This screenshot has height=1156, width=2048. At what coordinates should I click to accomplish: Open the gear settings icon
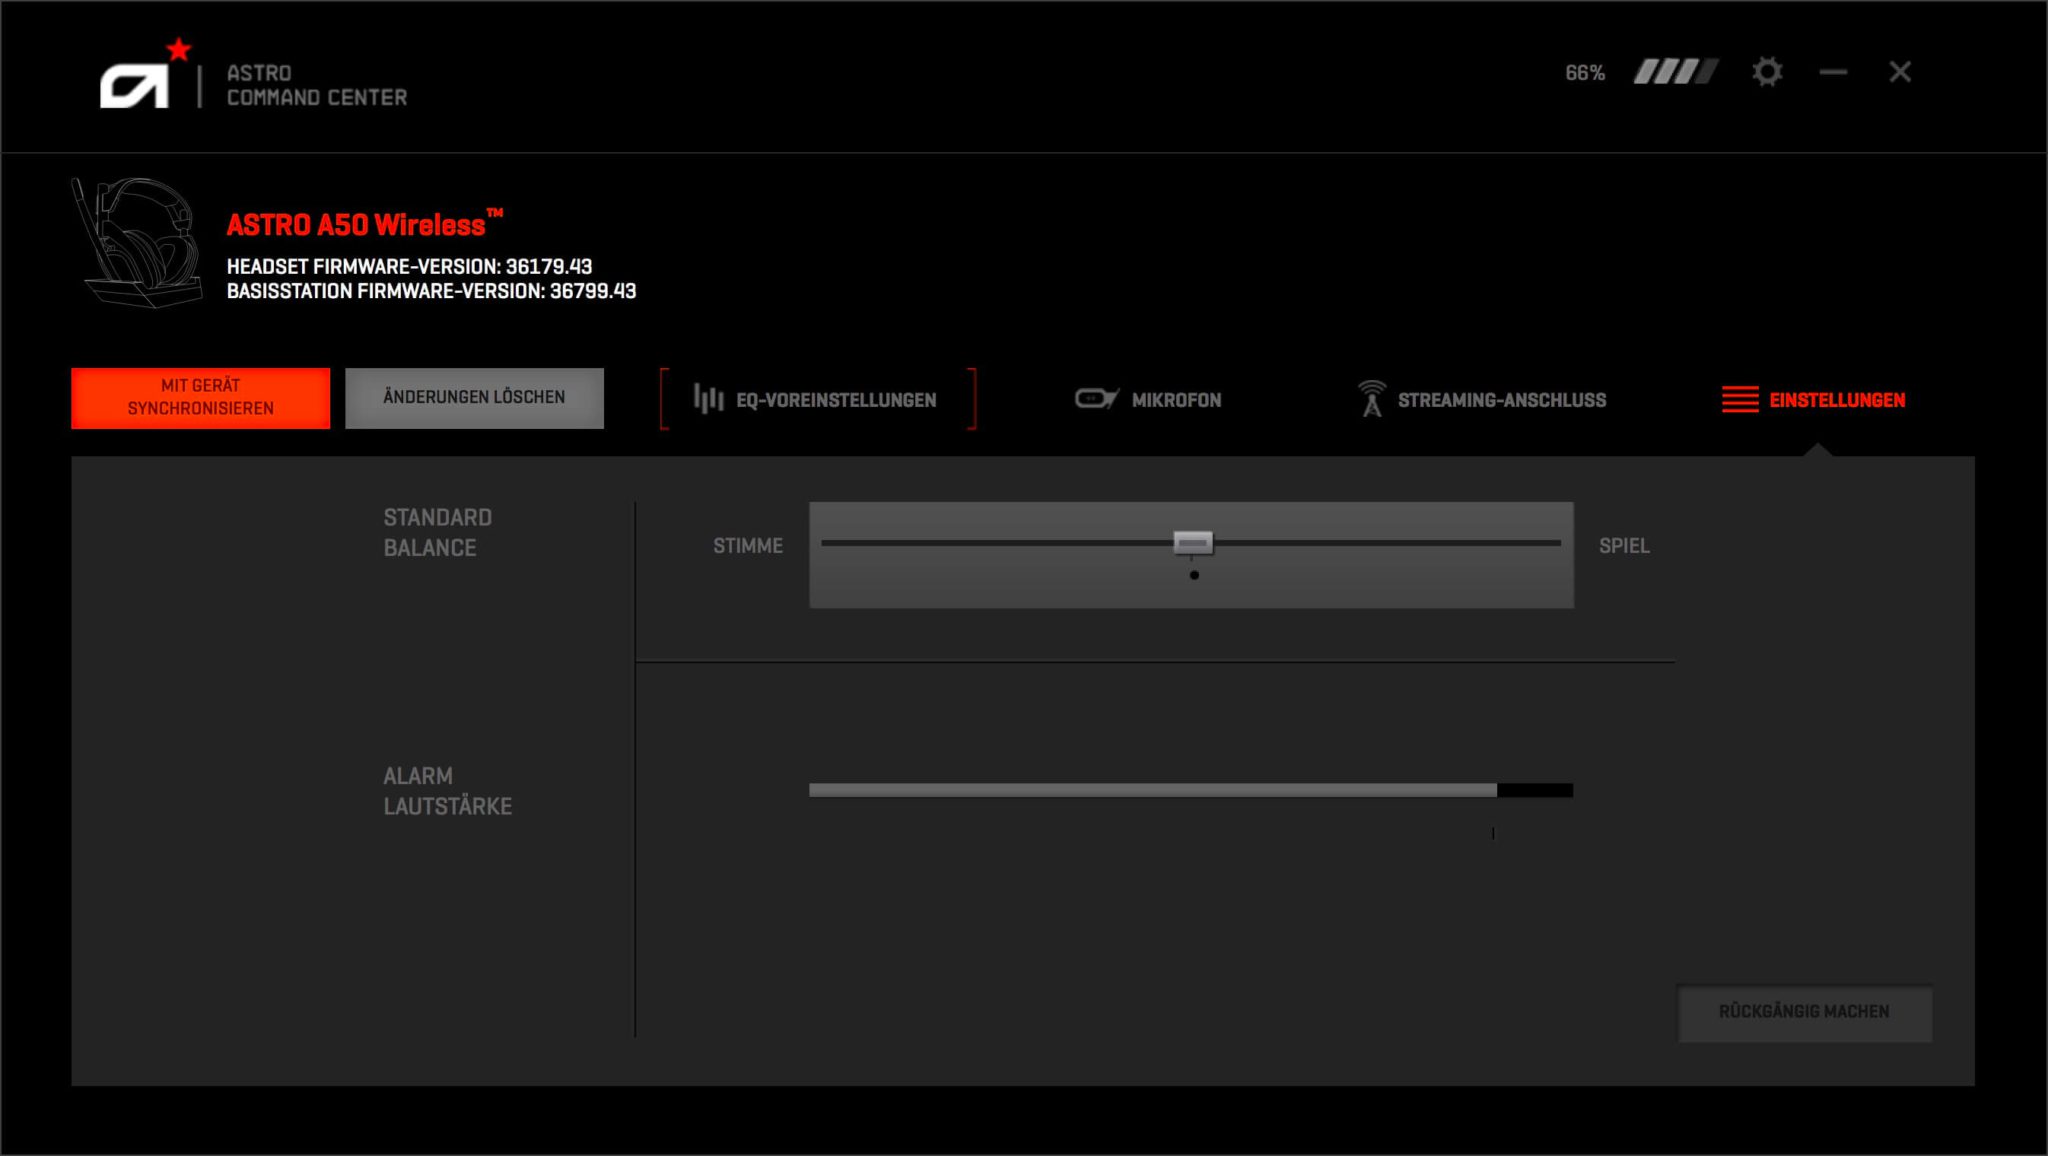(1767, 72)
